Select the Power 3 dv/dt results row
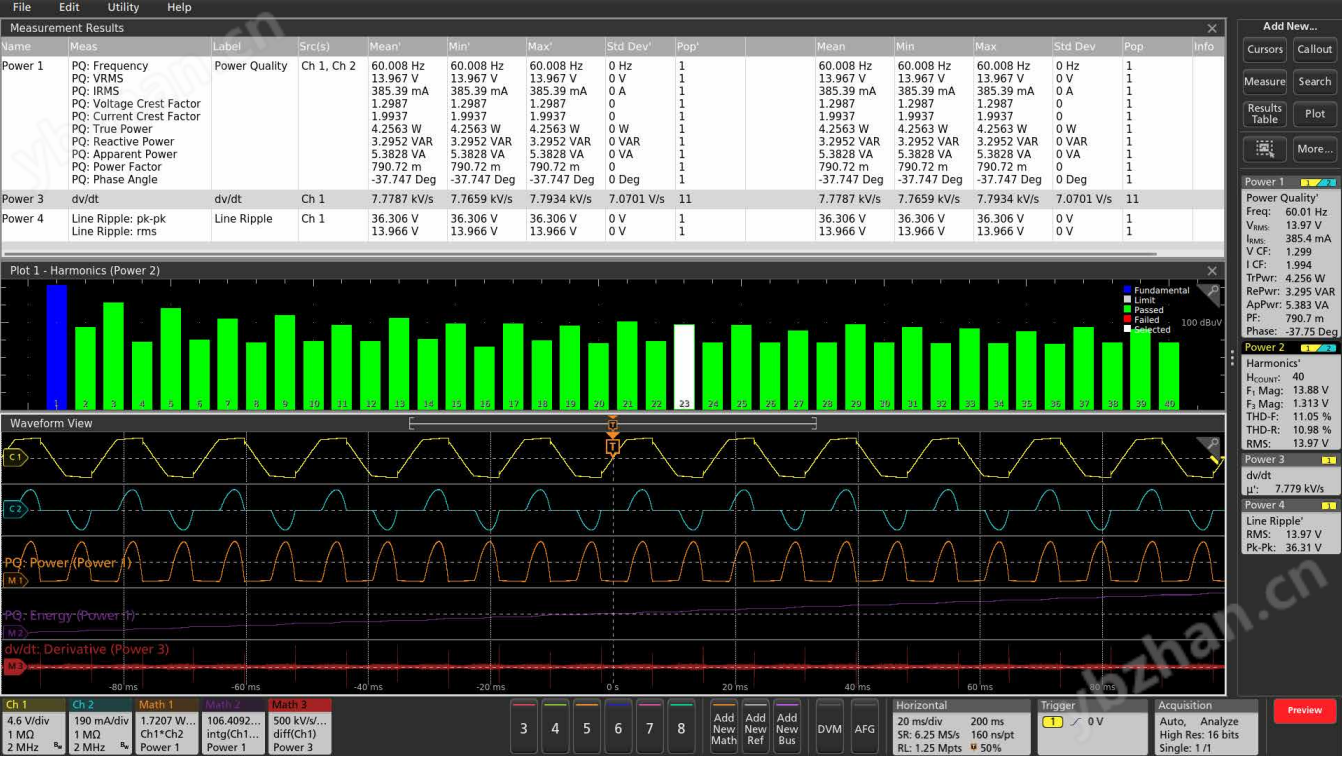The width and height of the screenshot is (1342, 757). (612, 199)
